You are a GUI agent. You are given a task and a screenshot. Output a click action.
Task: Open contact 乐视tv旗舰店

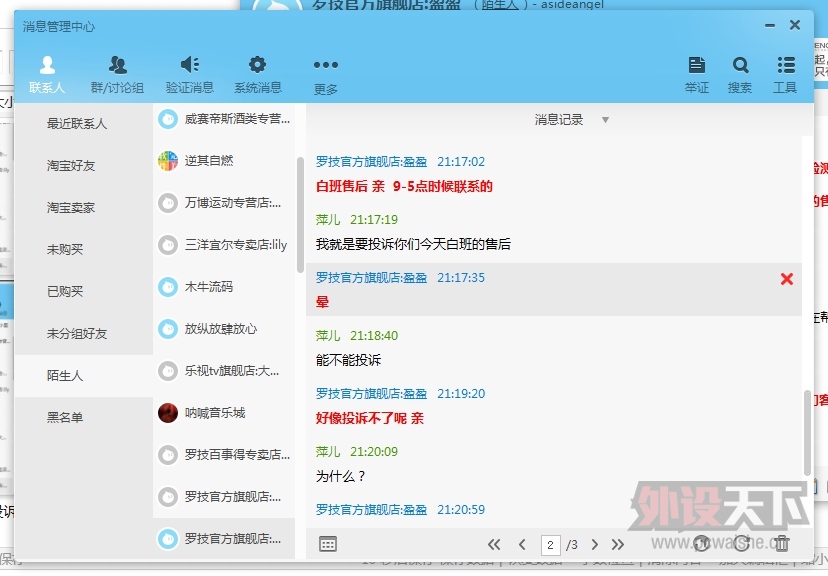coord(224,371)
